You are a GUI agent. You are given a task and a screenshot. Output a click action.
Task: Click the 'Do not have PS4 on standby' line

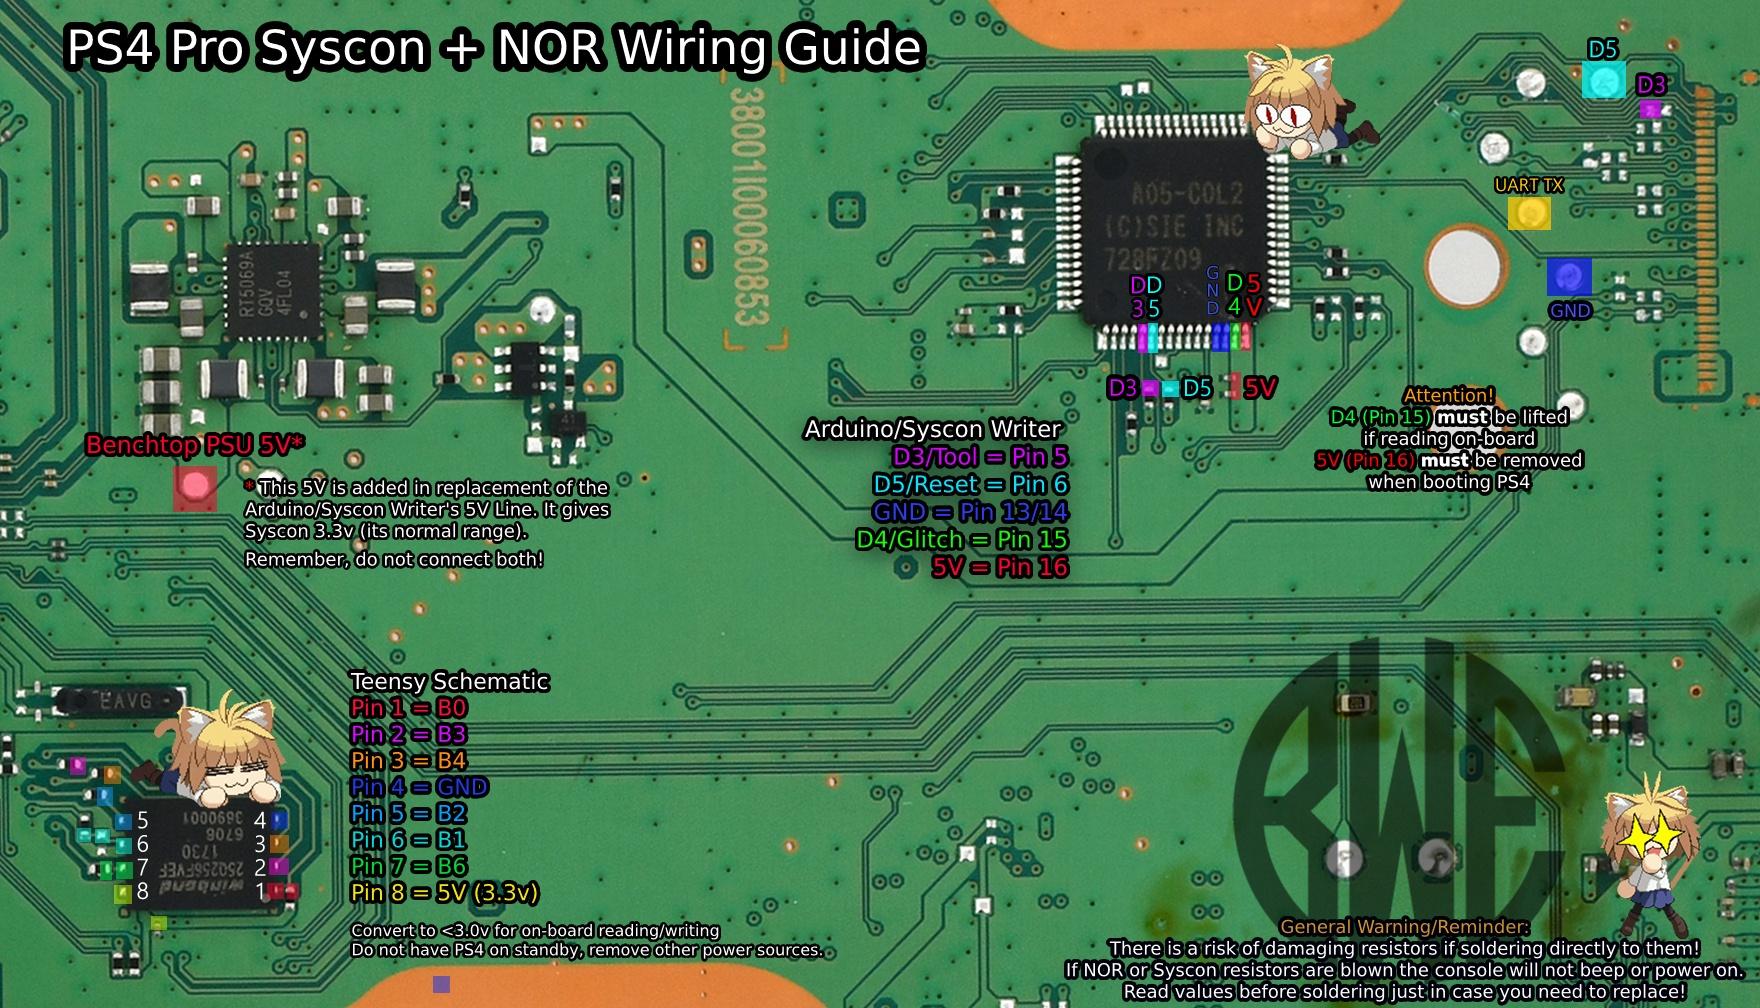587,950
